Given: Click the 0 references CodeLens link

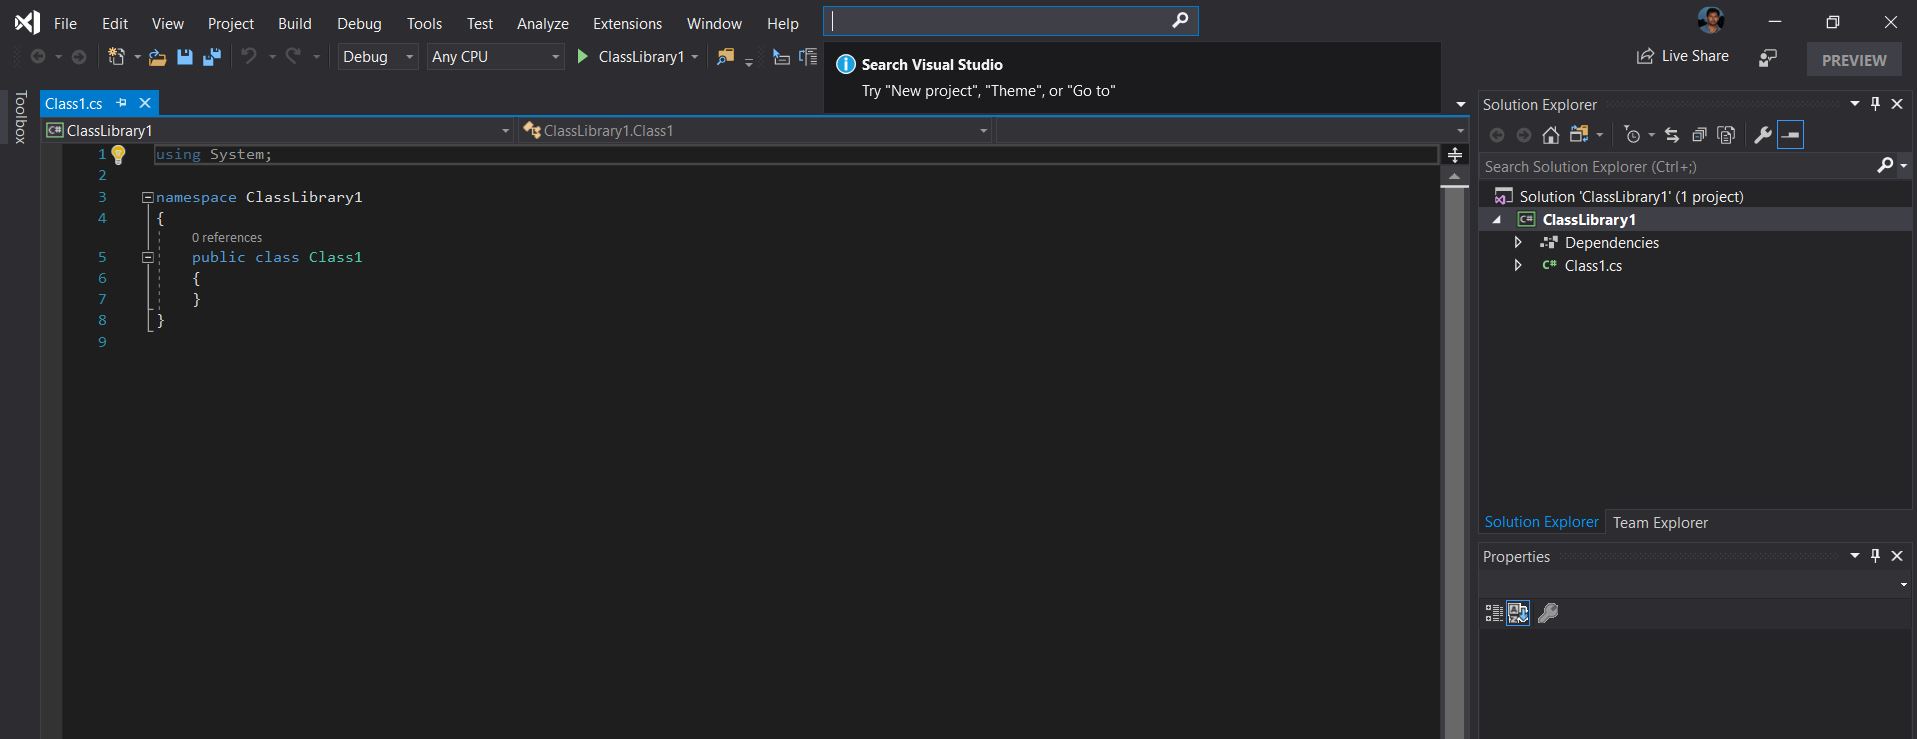Looking at the screenshot, I should pyautogui.click(x=227, y=238).
